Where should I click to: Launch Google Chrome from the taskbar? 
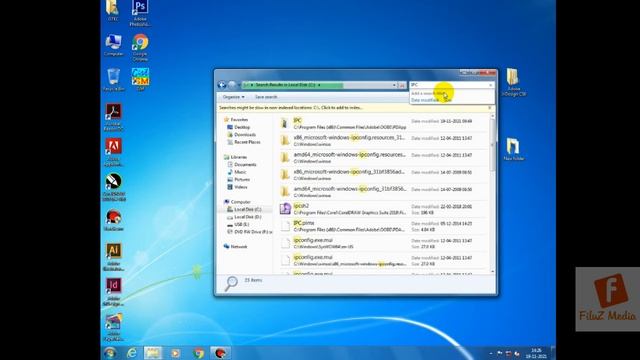[x=198, y=353]
